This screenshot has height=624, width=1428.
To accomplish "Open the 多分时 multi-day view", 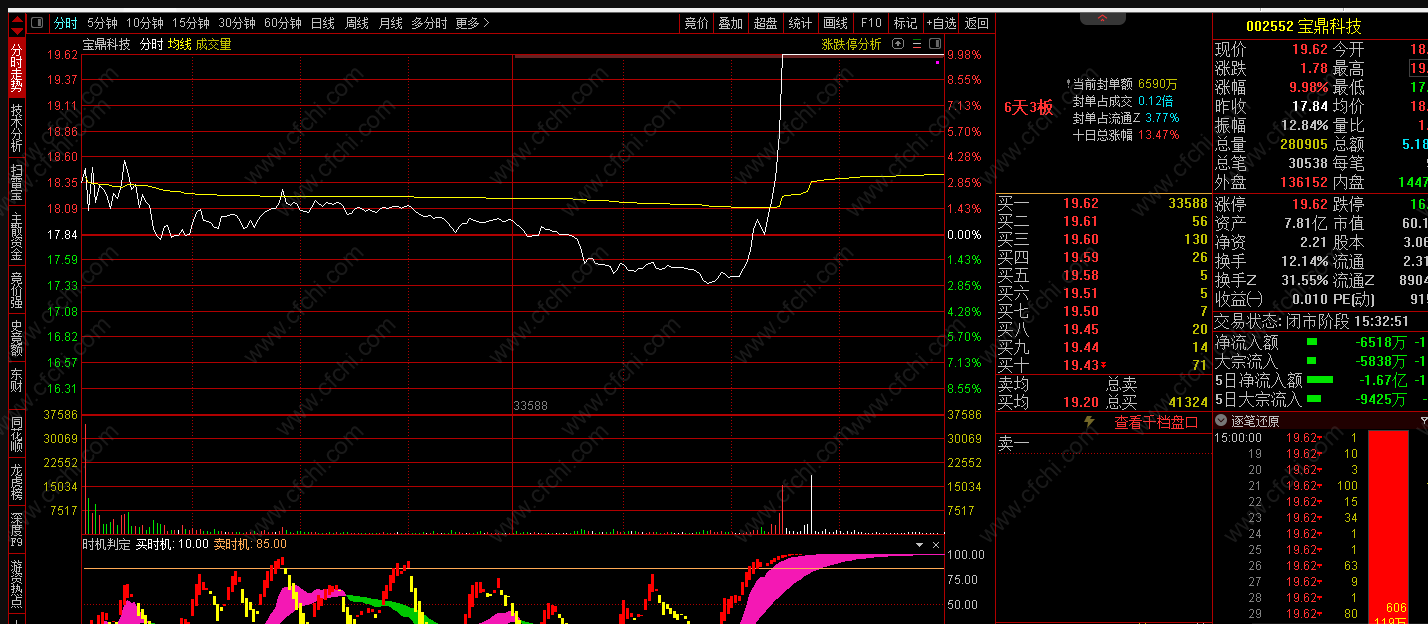I will 429,23.
